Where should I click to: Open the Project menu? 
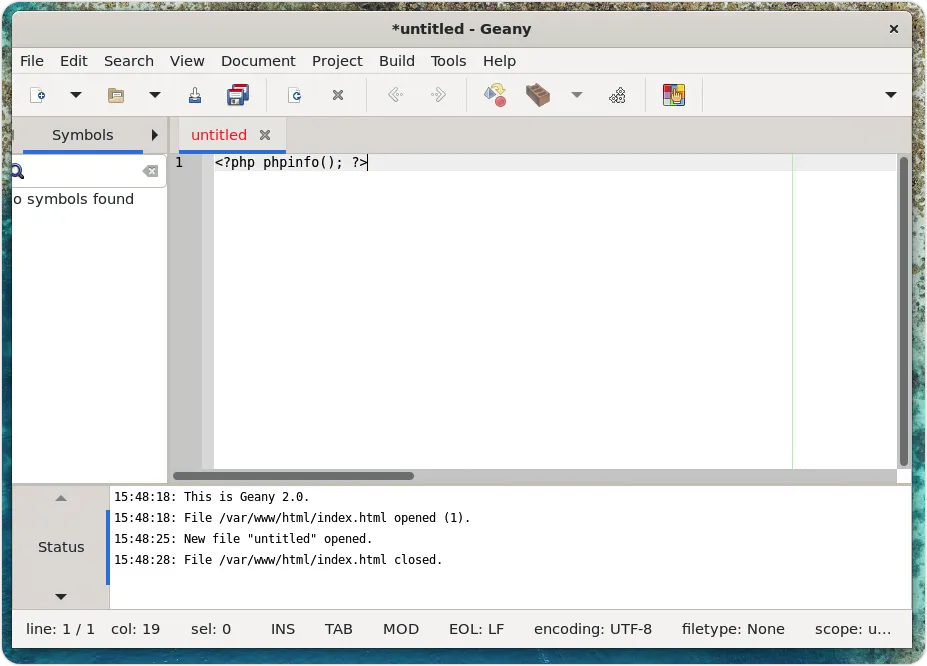(x=337, y=61)
